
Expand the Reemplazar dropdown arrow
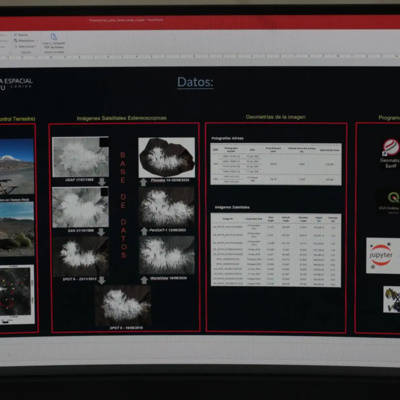[x=37, y=41]
